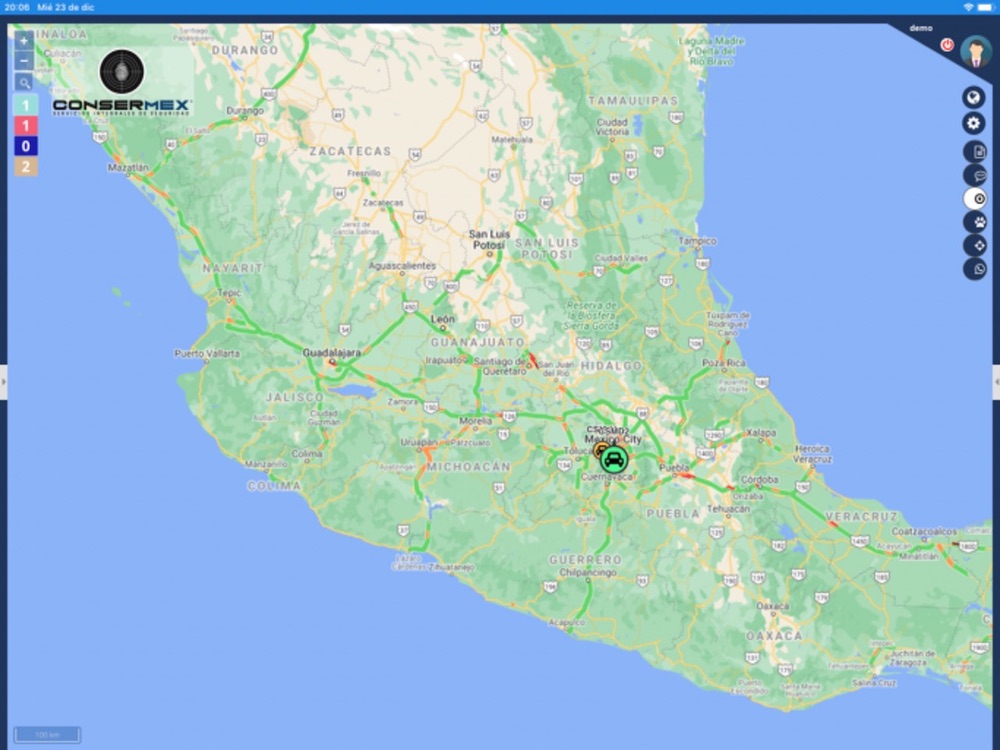1000x750 pixels.
Task: Tap the battery status icon
Action: 986,7
